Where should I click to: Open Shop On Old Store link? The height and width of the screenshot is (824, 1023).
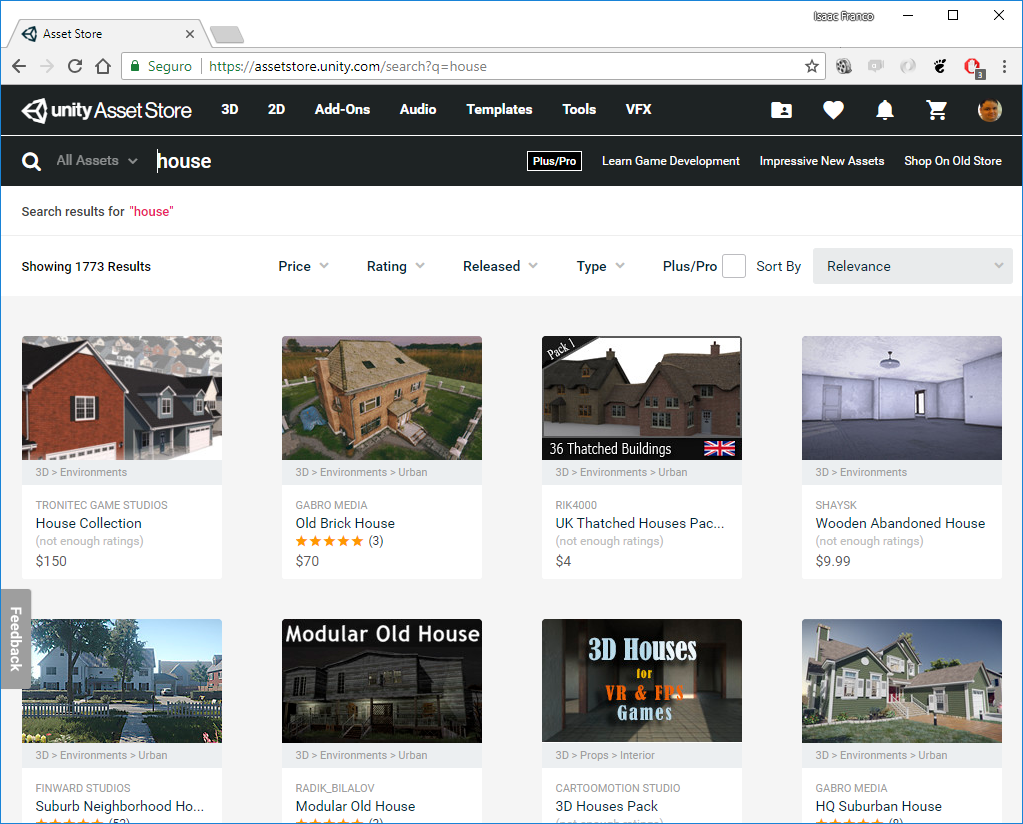(953, 161)
